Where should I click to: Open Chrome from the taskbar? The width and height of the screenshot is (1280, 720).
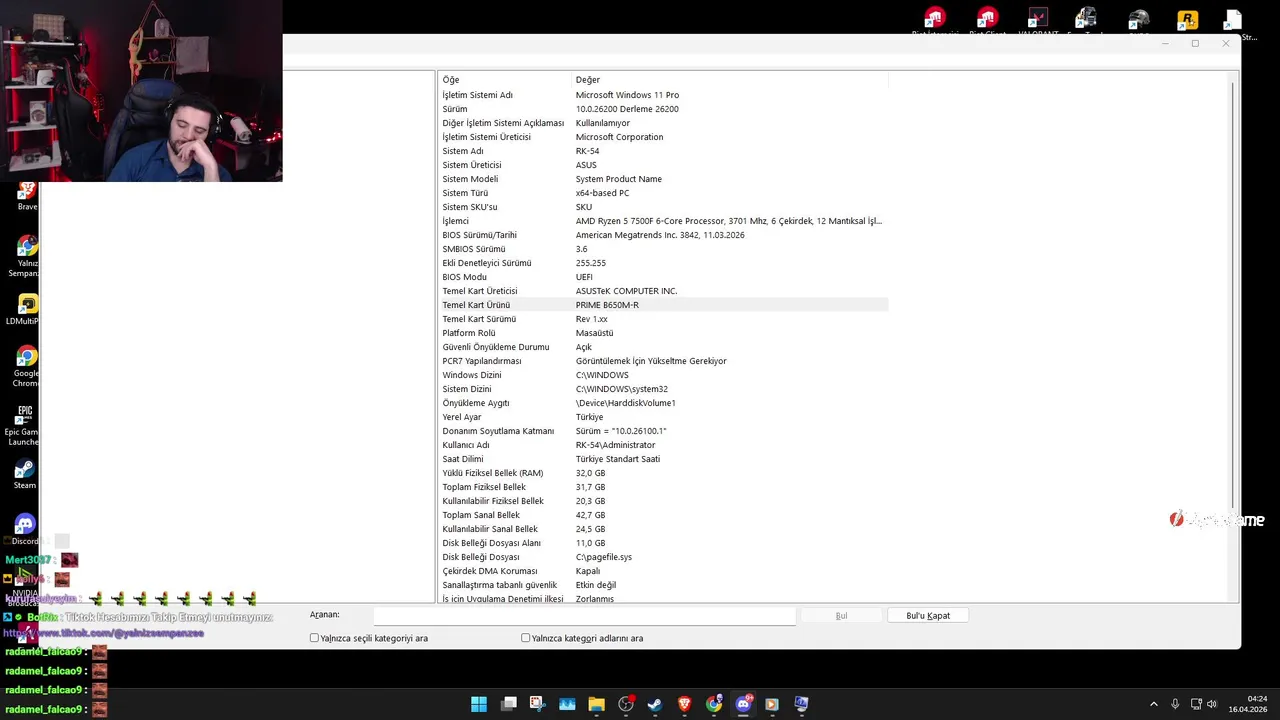[714, 704]
